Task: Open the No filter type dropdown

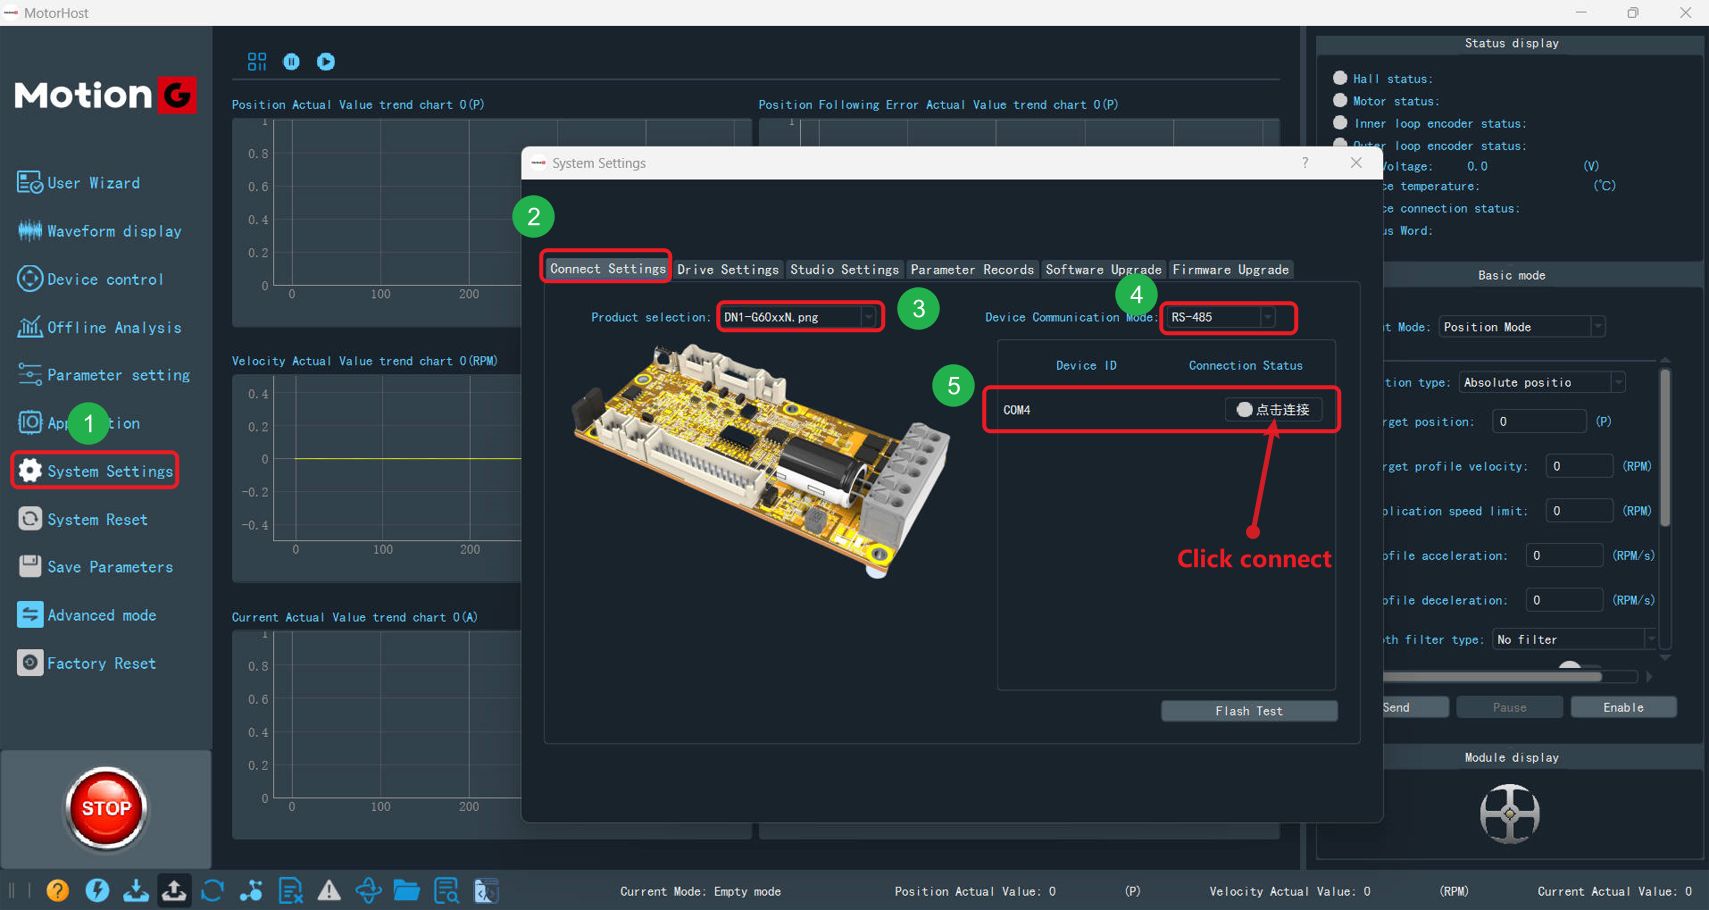Action: tap(1575, 639)
